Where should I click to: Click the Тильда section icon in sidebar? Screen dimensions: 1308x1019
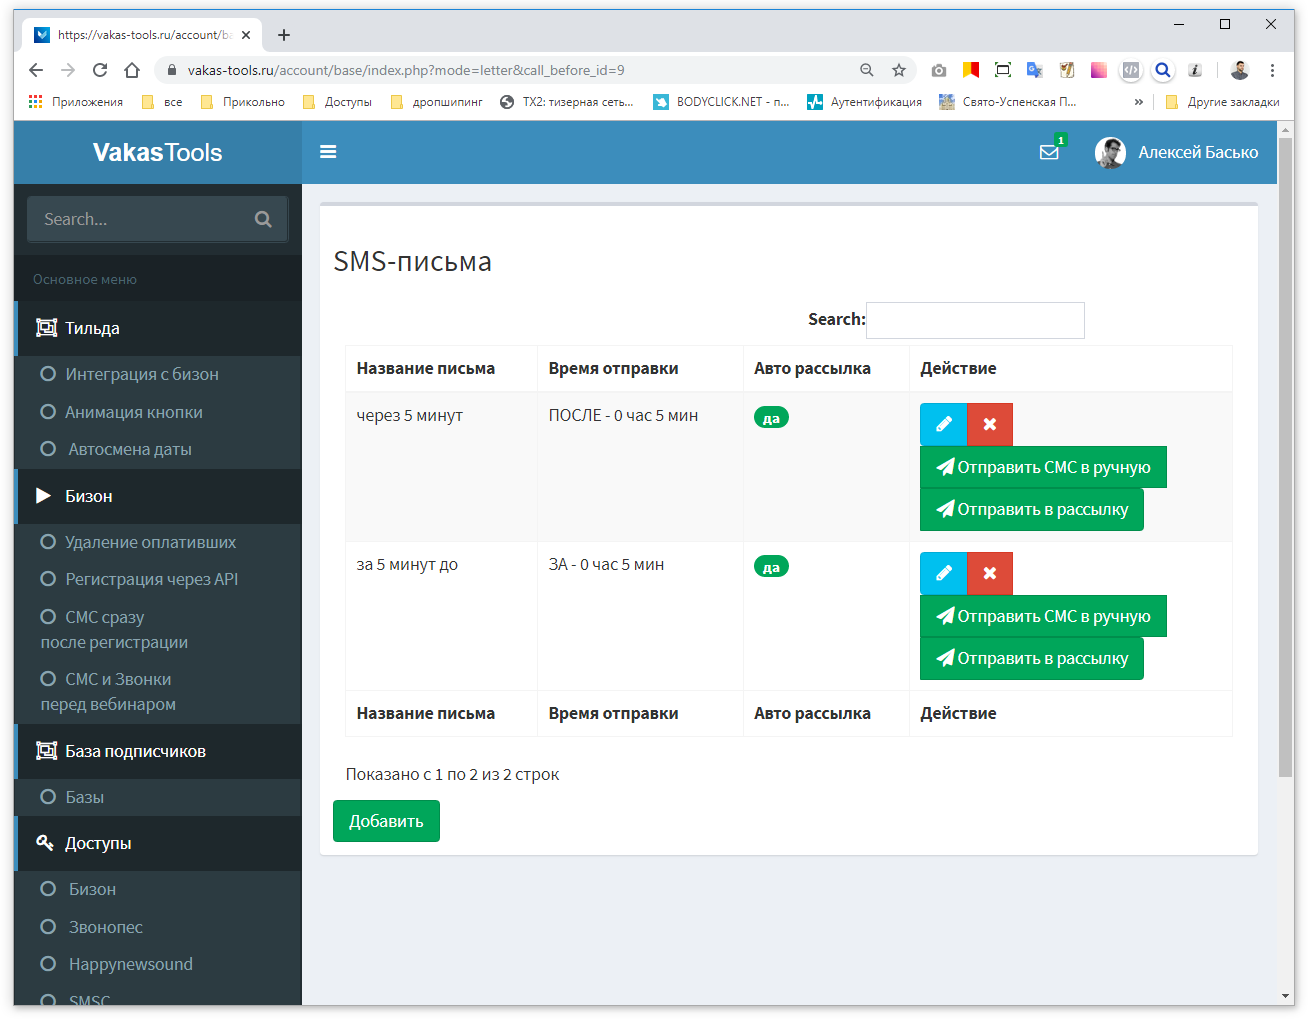click(x=46, y=328)
